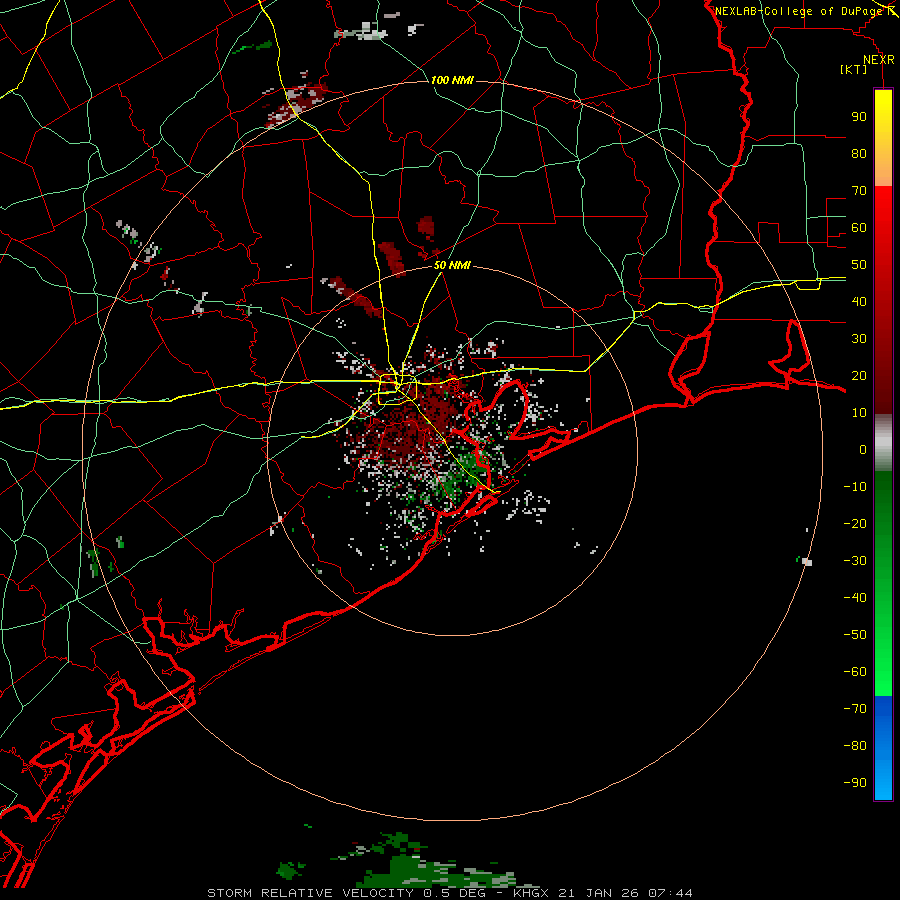Click the 70 value on the velocity scale
This screenshot has width=900, height=900.
click(x=859, y=191)
